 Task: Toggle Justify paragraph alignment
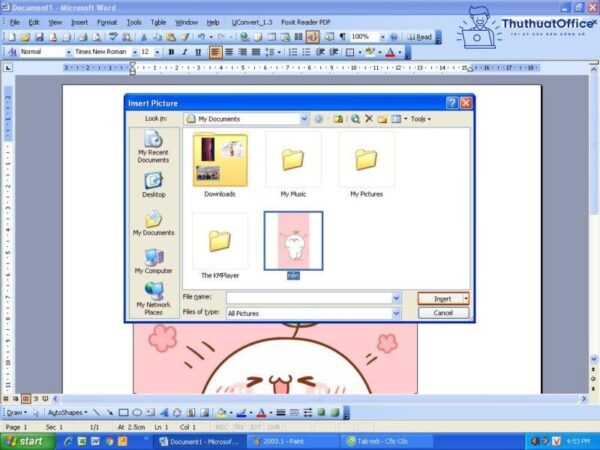click(256, 52)
